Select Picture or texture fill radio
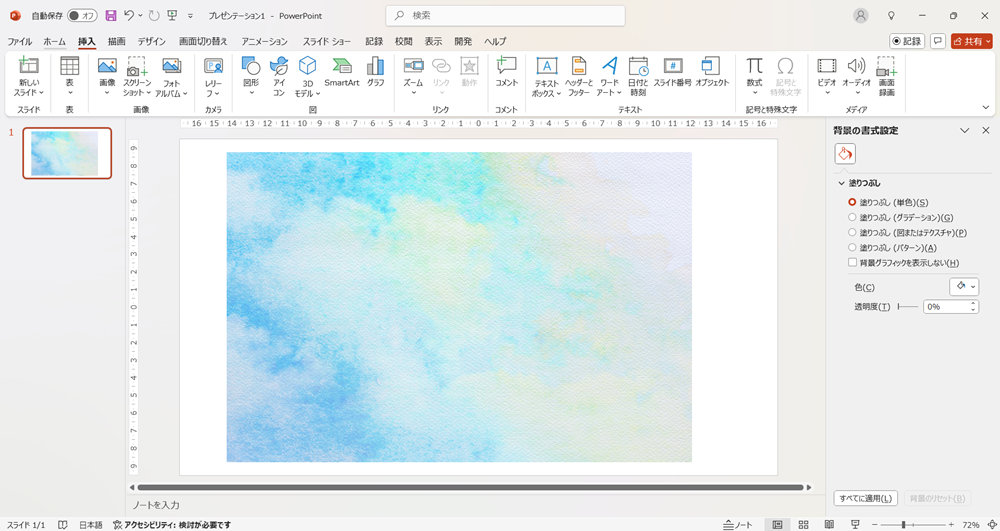Screen dimensions: 1000x531 coord(852,233)
